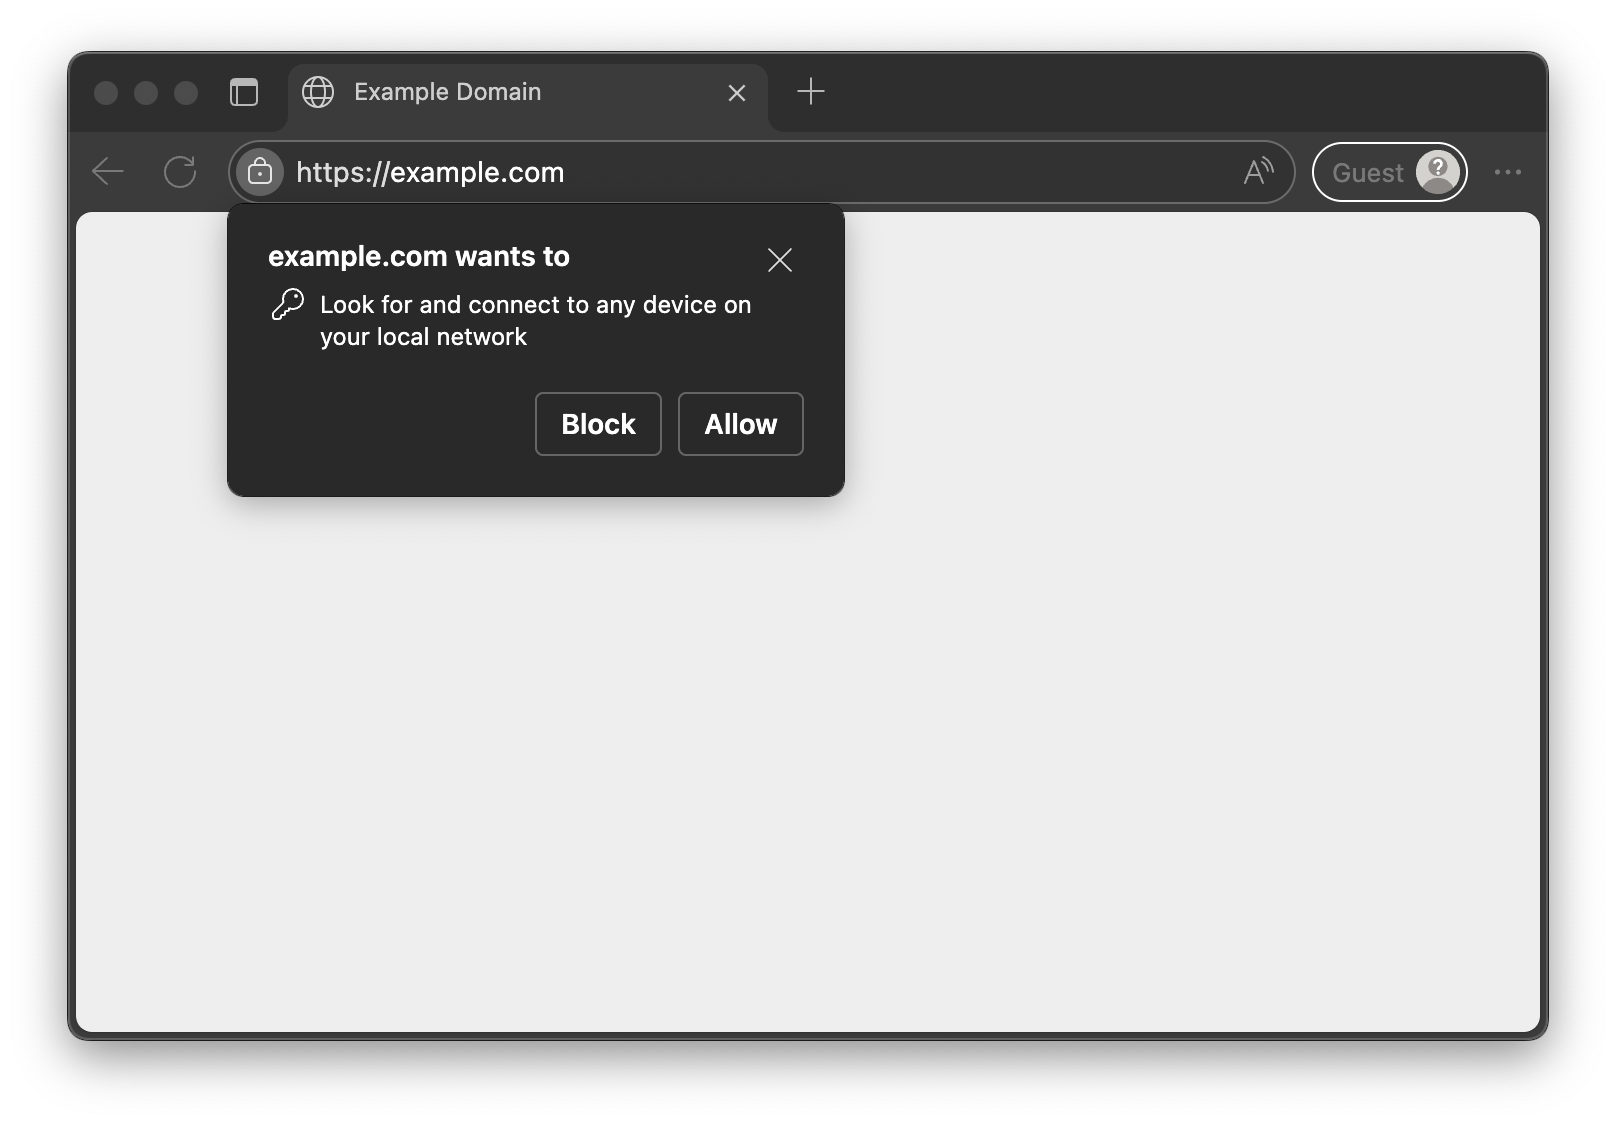Close the Example Domain tab
Screen dimensions: 1616x1124
pos(737,93)
